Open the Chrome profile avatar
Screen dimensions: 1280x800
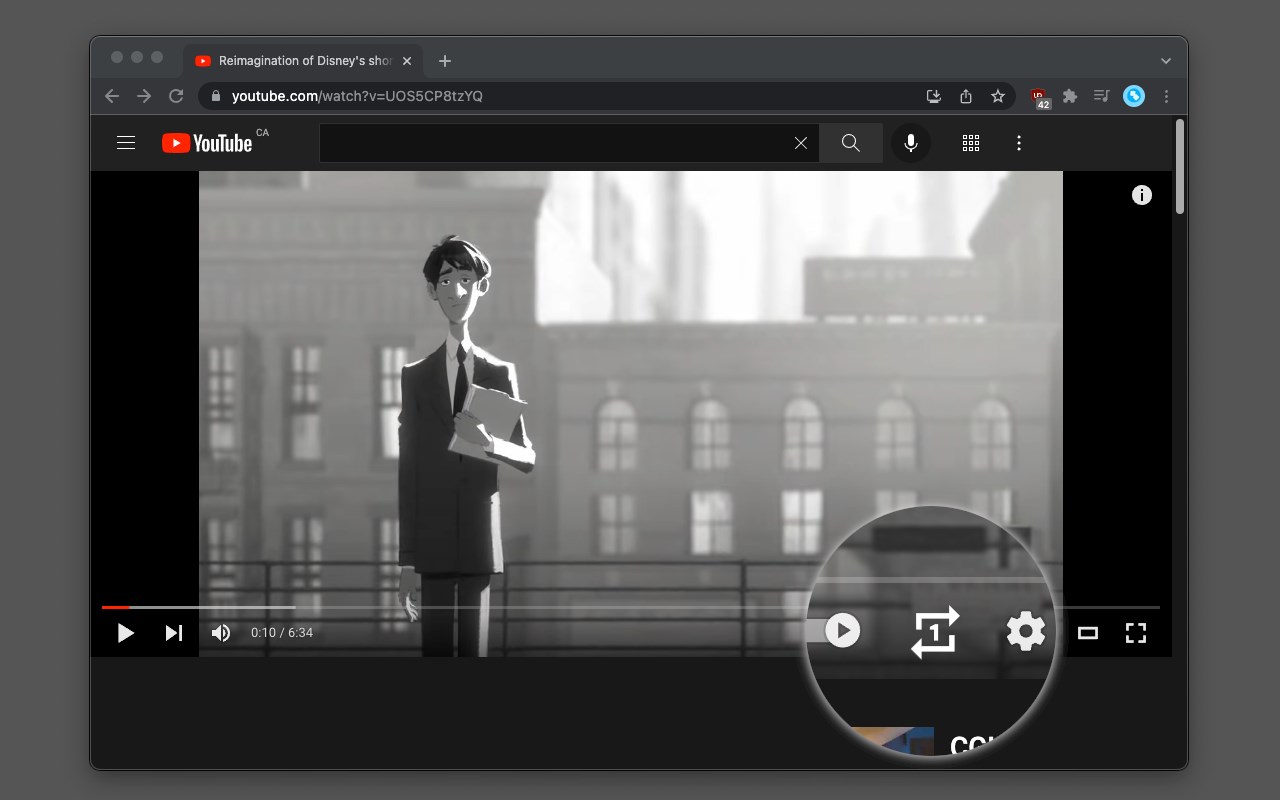pos(1134,96)
